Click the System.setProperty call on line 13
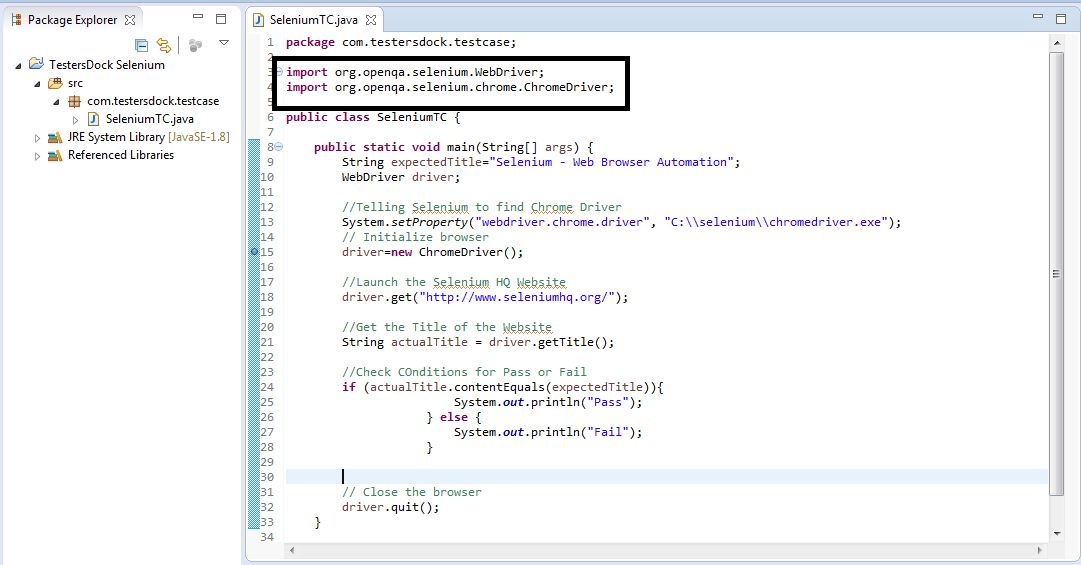 [x=621, y=222]
